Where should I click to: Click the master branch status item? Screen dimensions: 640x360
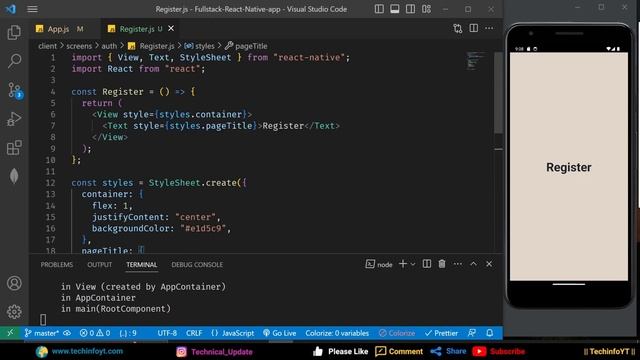tap(42, 333)
